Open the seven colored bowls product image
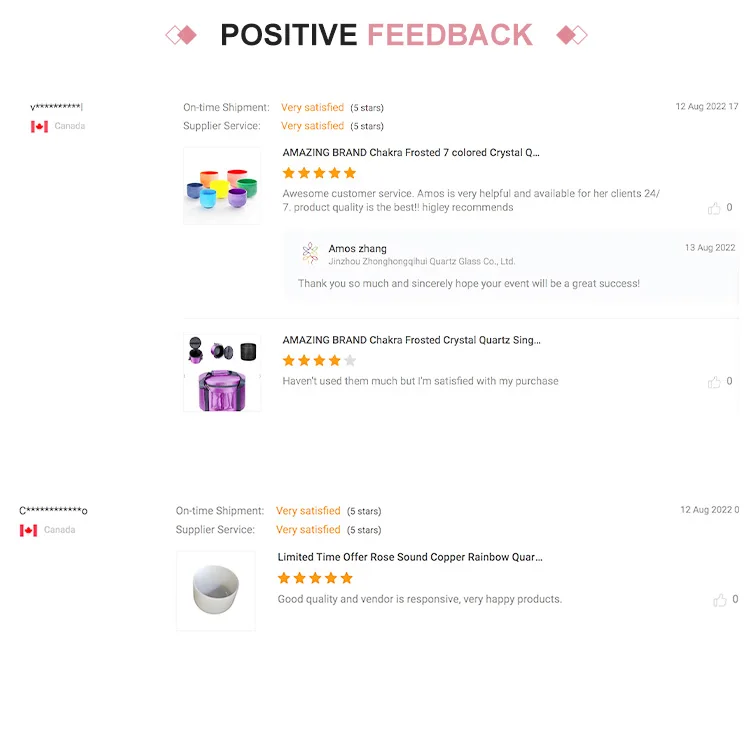 coord(222,186)
